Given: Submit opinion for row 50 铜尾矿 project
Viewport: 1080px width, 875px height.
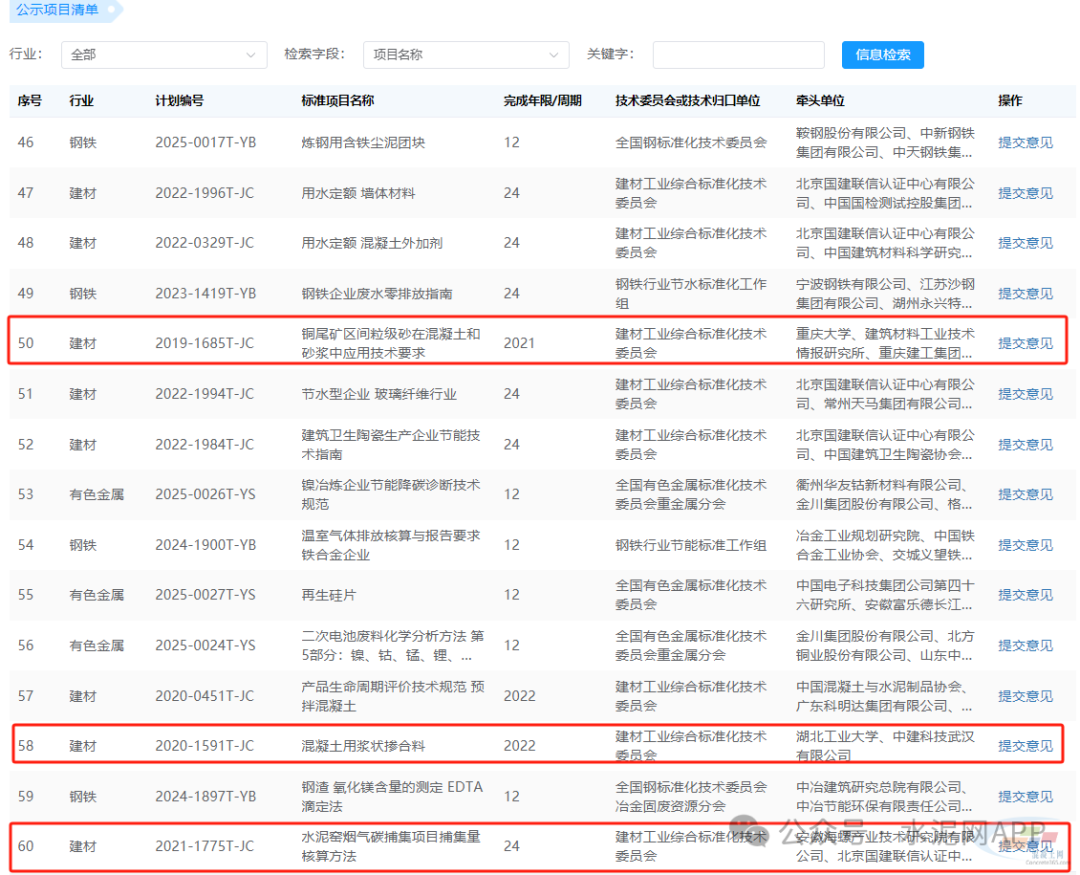Looking at the screenshot, I should (1025, 343).
